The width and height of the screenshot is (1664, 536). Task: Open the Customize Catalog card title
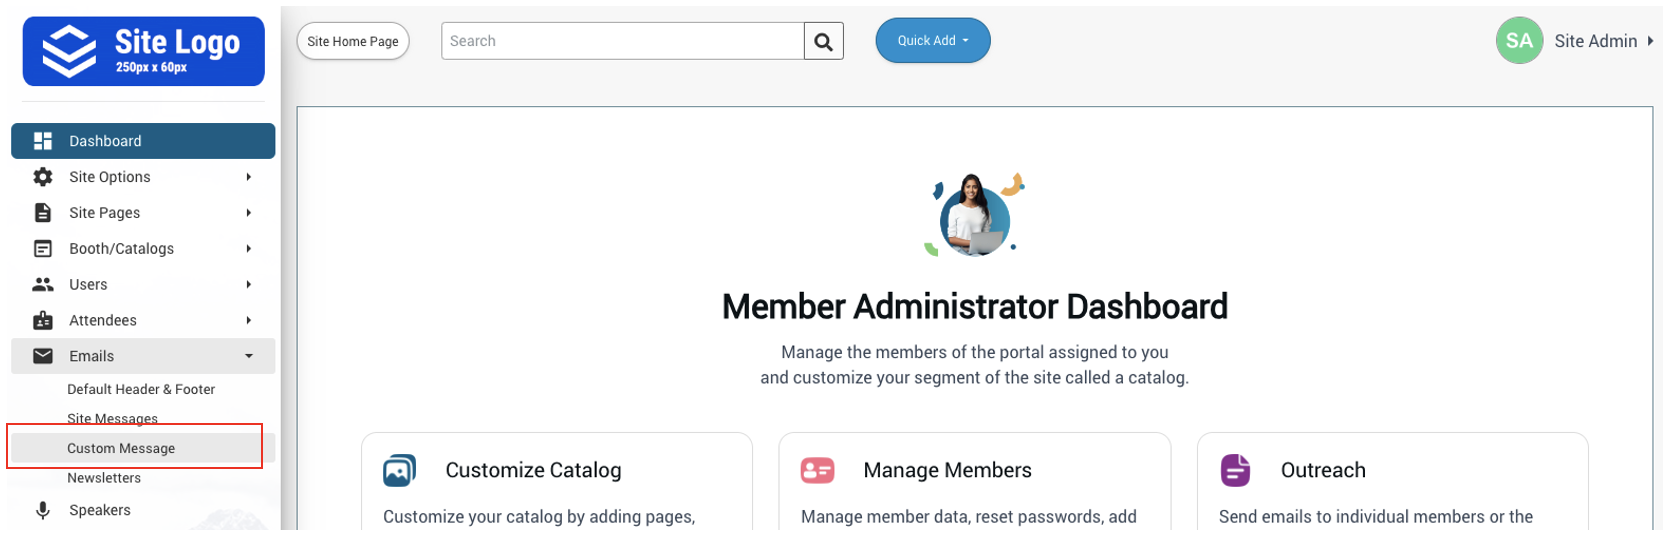[x=533, y=470]
